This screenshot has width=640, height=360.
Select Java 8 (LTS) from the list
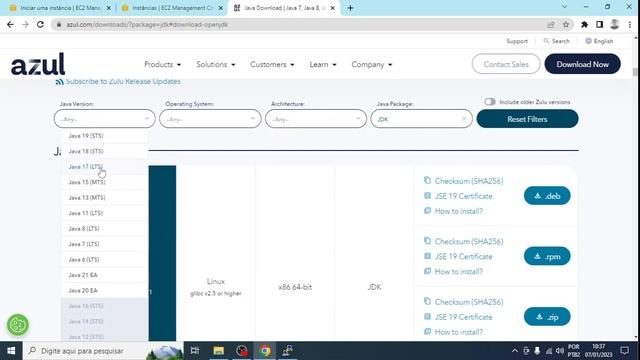tap(104, 229)
